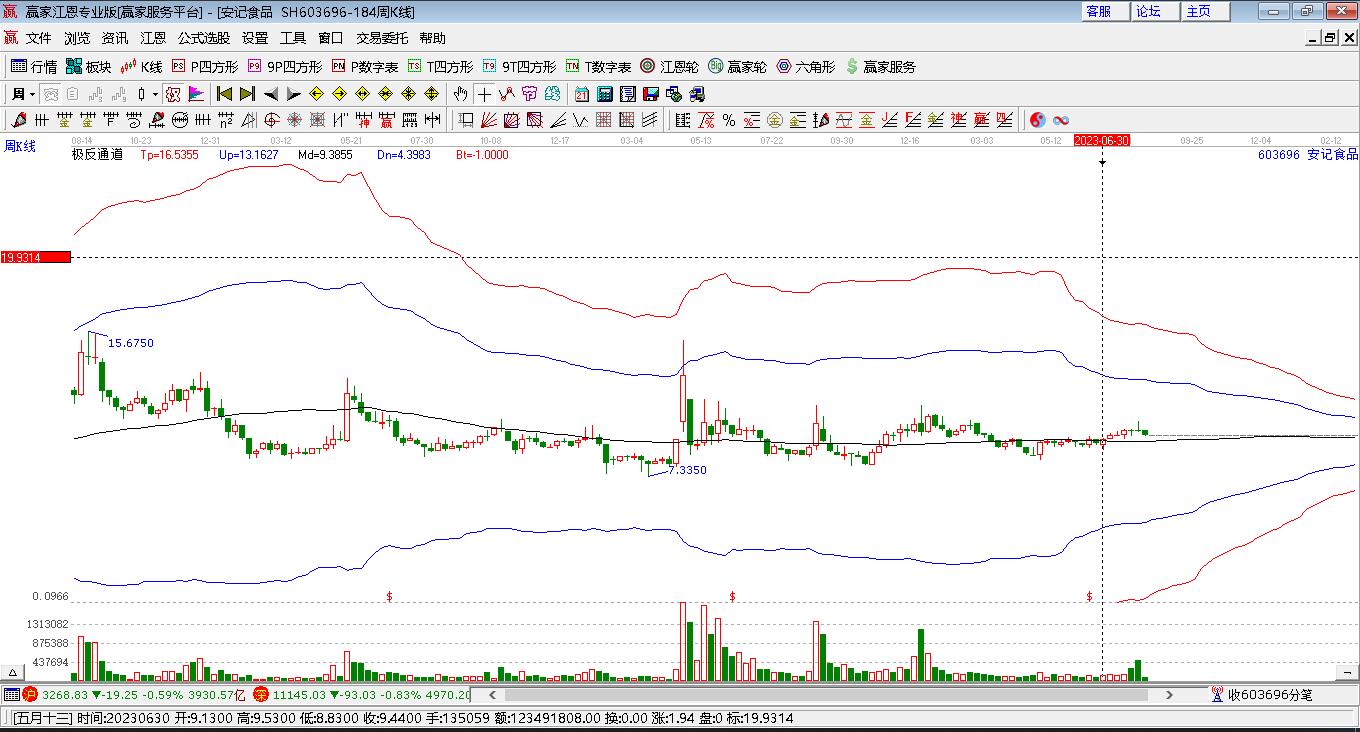Viewport: 1360px width, 732px height.
Task: Click the percent sign tool icon
Action: (x=729, y=120)
